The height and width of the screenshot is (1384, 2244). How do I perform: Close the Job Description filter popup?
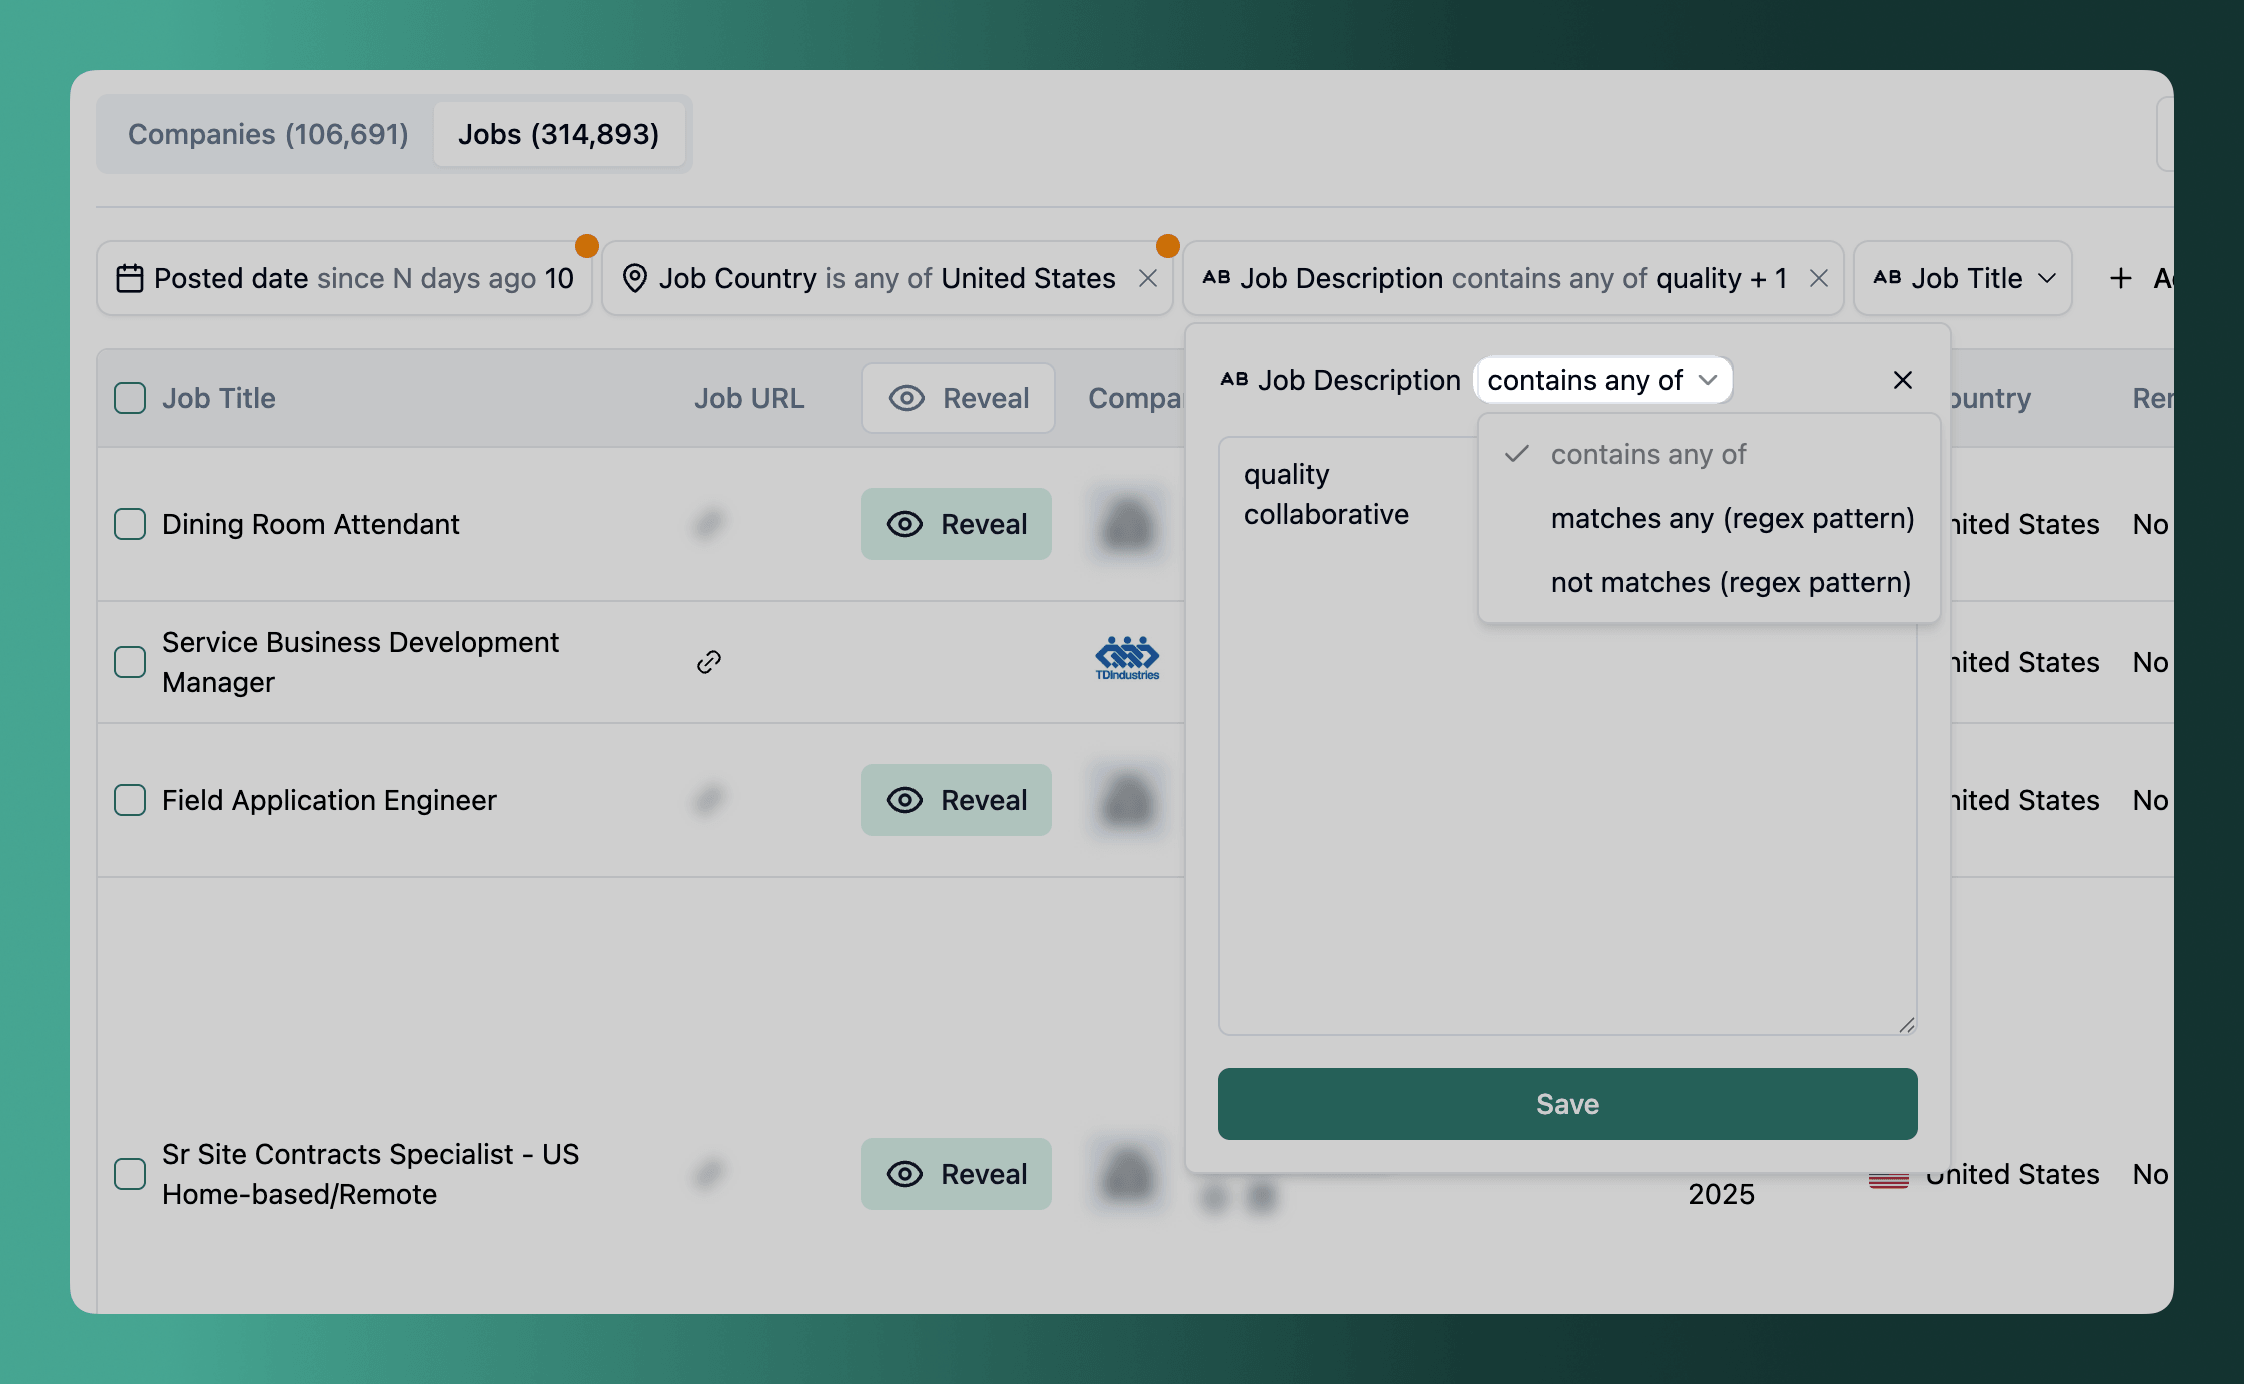pyautogui.click(x=1902, y=380)
